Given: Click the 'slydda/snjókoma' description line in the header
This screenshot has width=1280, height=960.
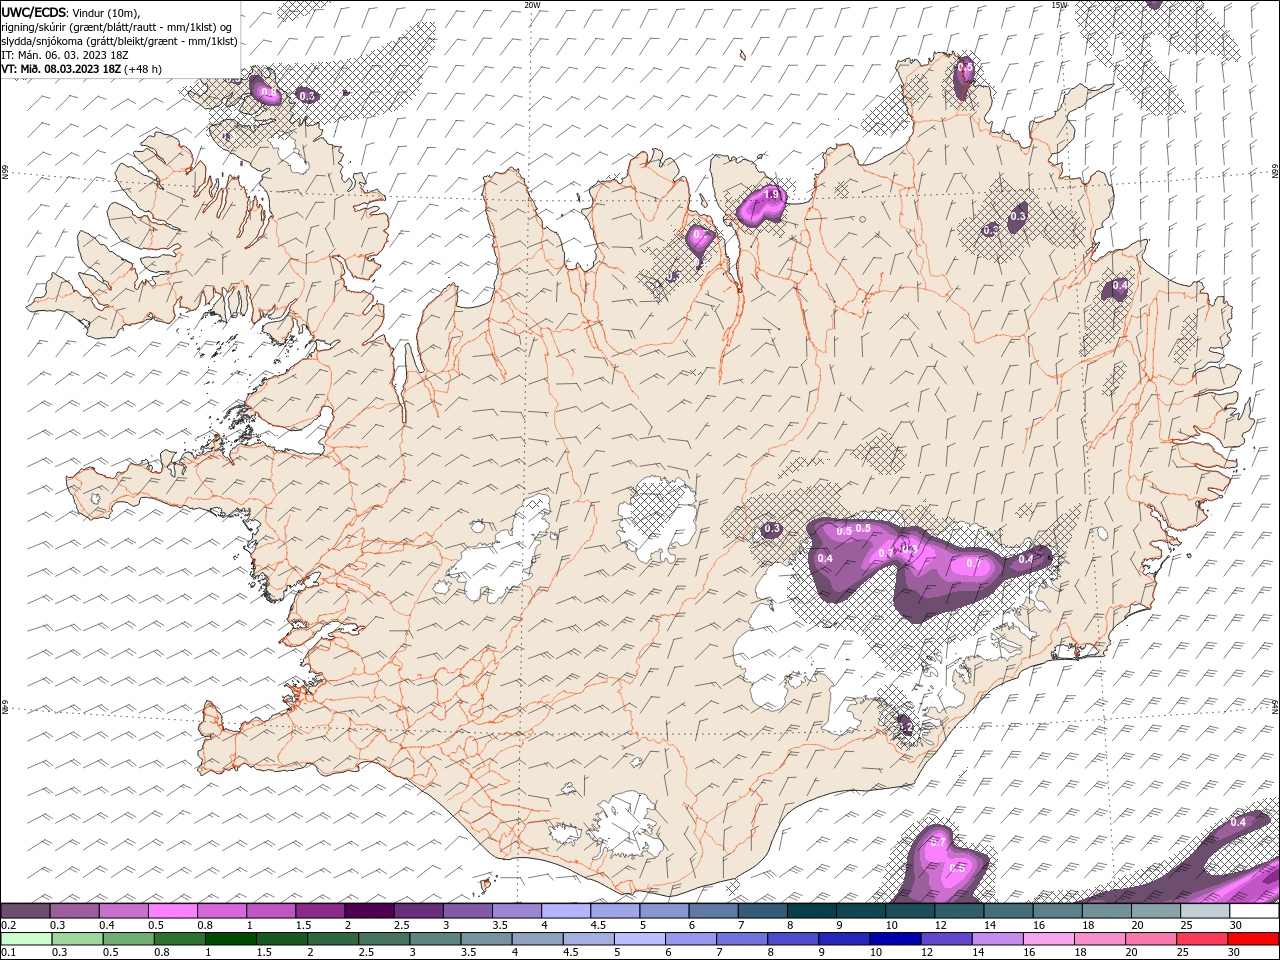Looking at the screenshot, I should point(120,41).
